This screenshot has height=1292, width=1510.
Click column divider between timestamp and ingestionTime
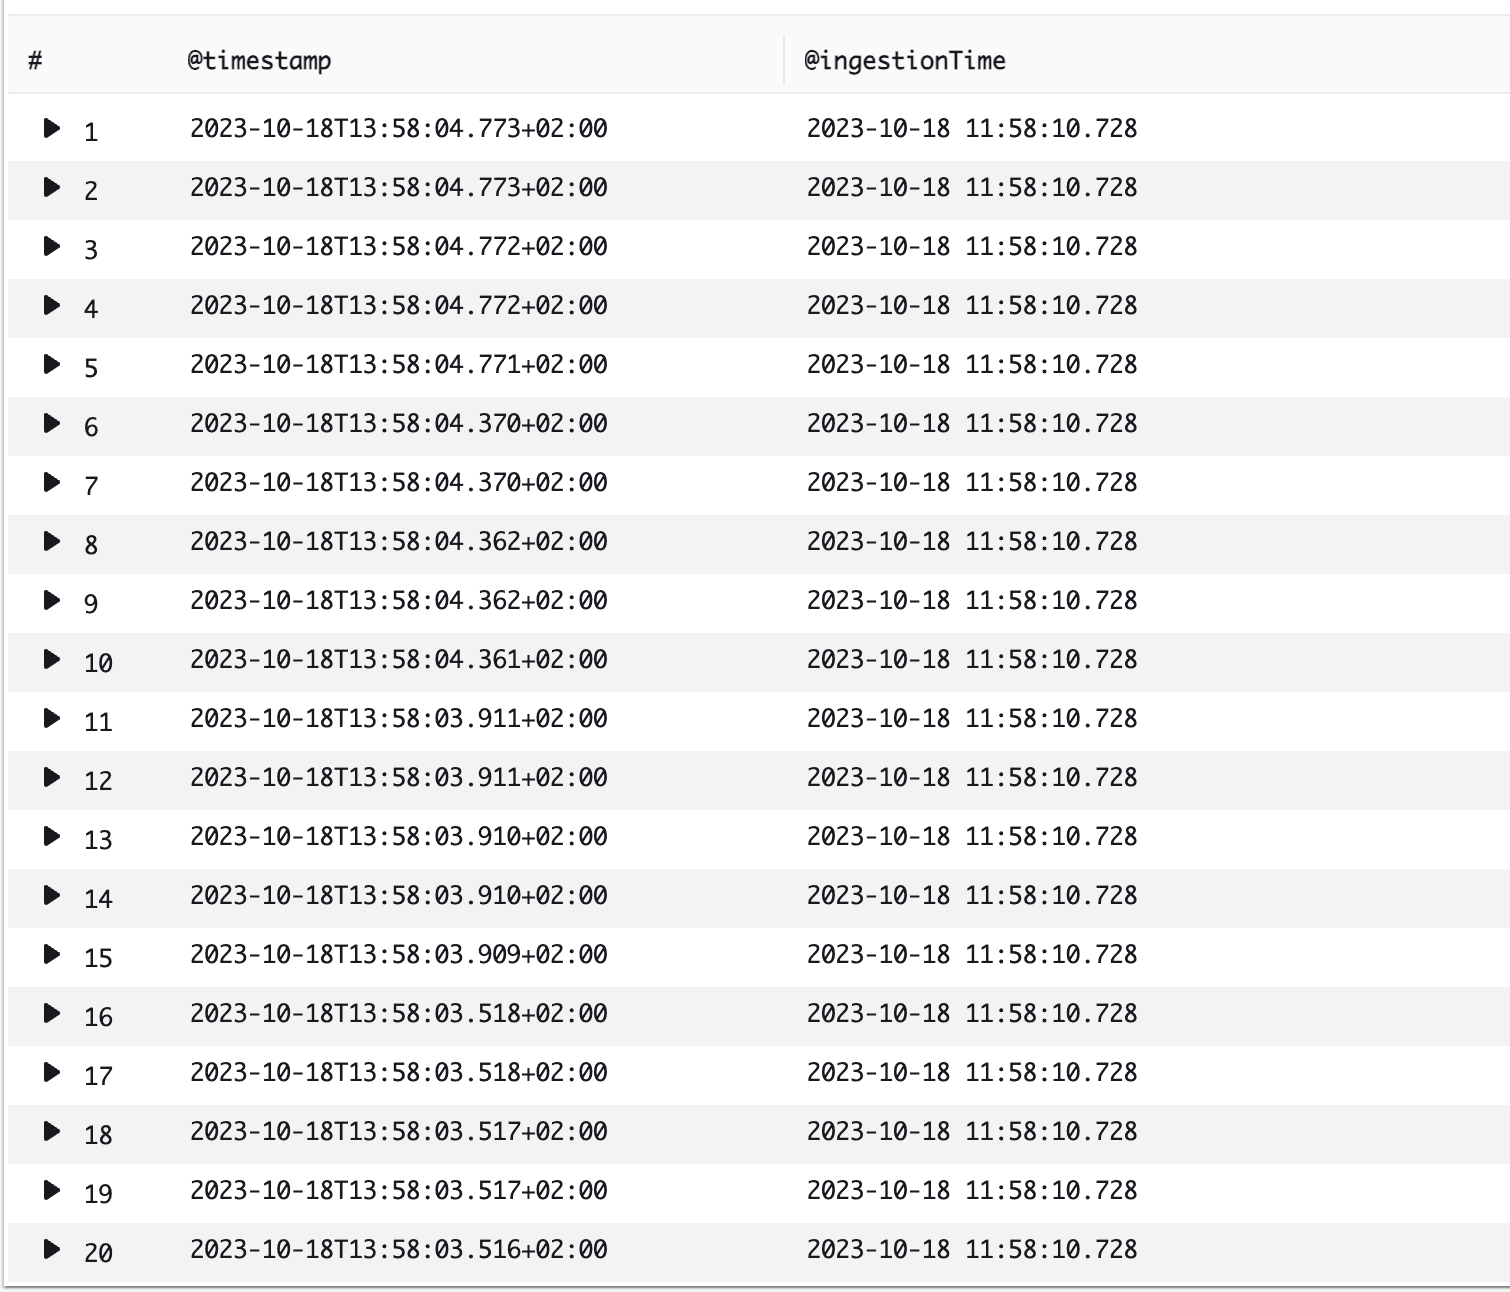coord(784,61)
